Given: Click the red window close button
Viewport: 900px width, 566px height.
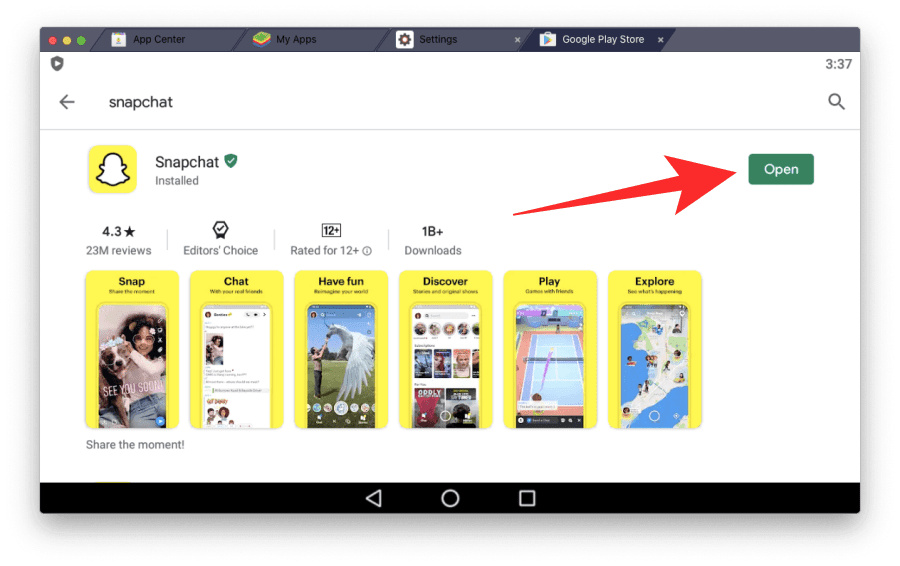Looking at the screenshot, I should tap(53, 40).
